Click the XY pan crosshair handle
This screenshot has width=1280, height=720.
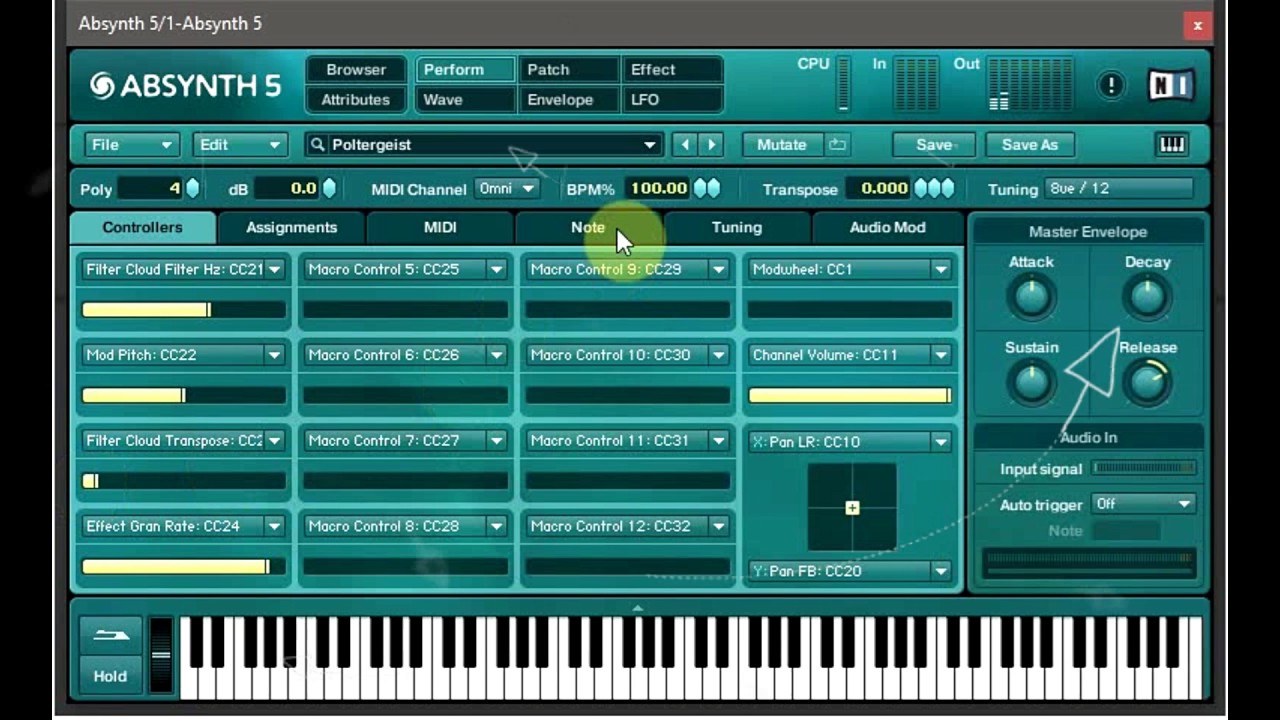point(852,508)
